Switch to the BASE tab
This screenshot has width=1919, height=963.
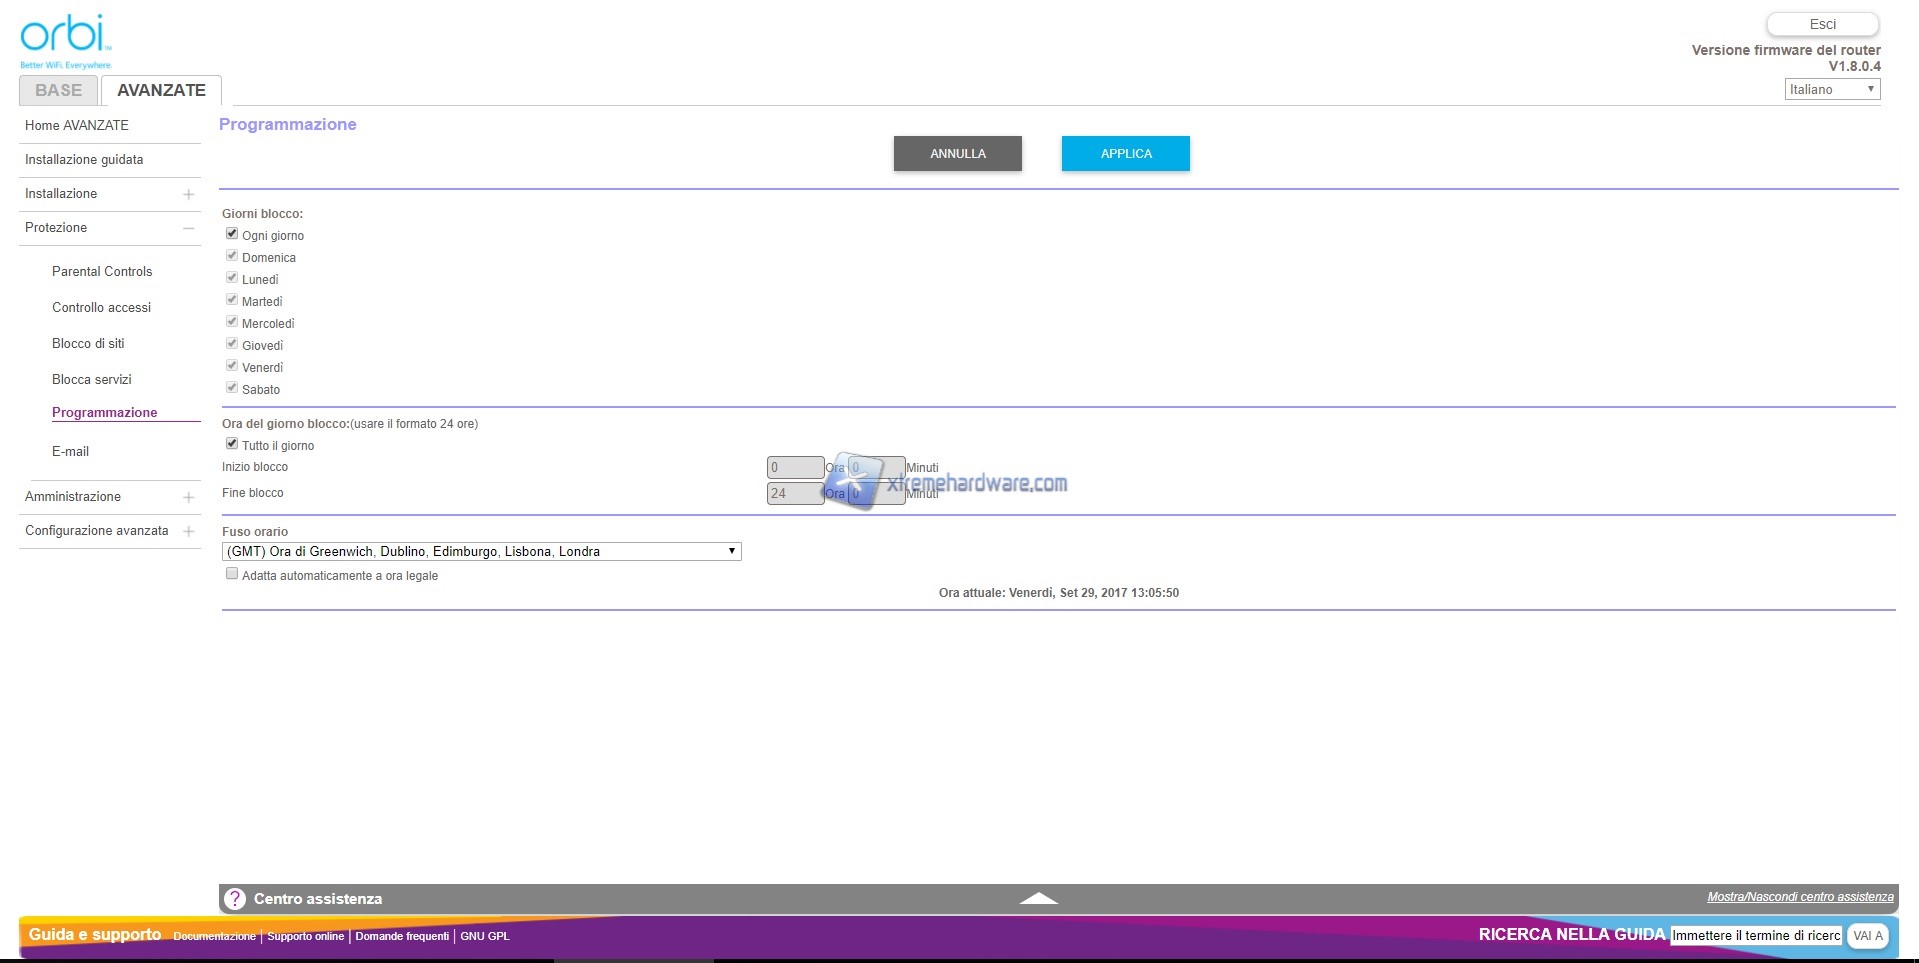[x=58, y=90]
